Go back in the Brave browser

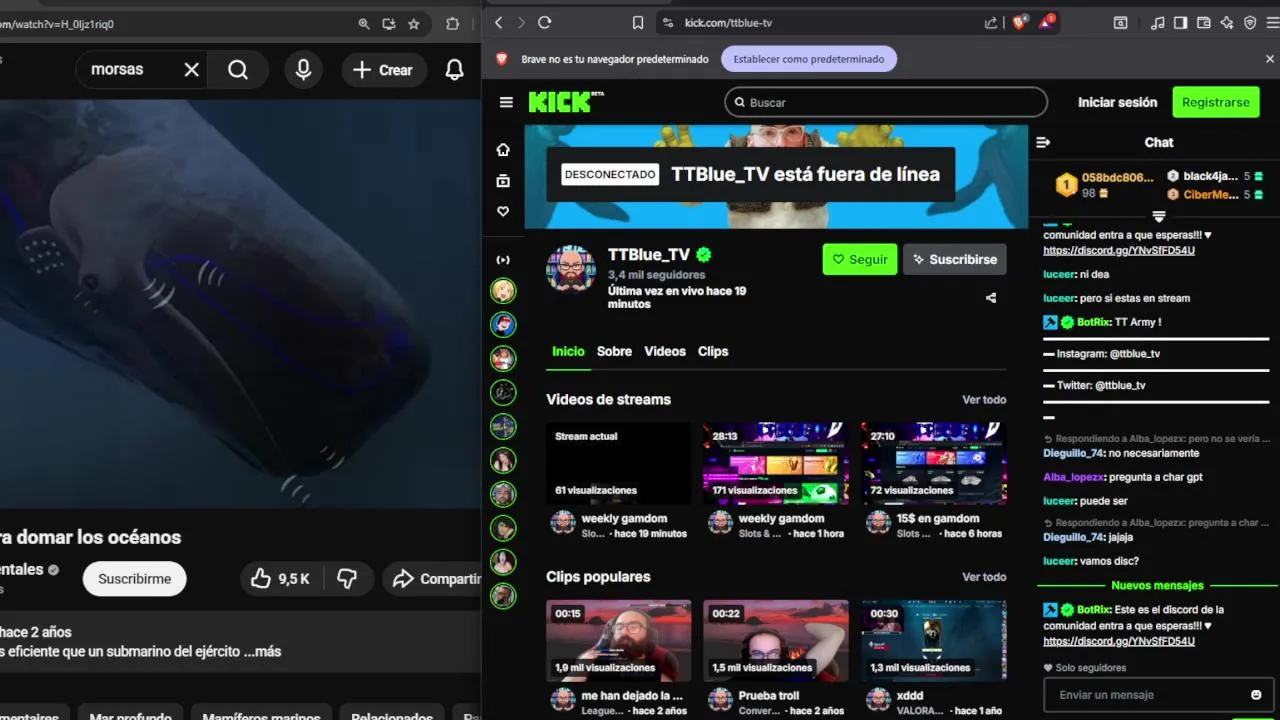499,23
